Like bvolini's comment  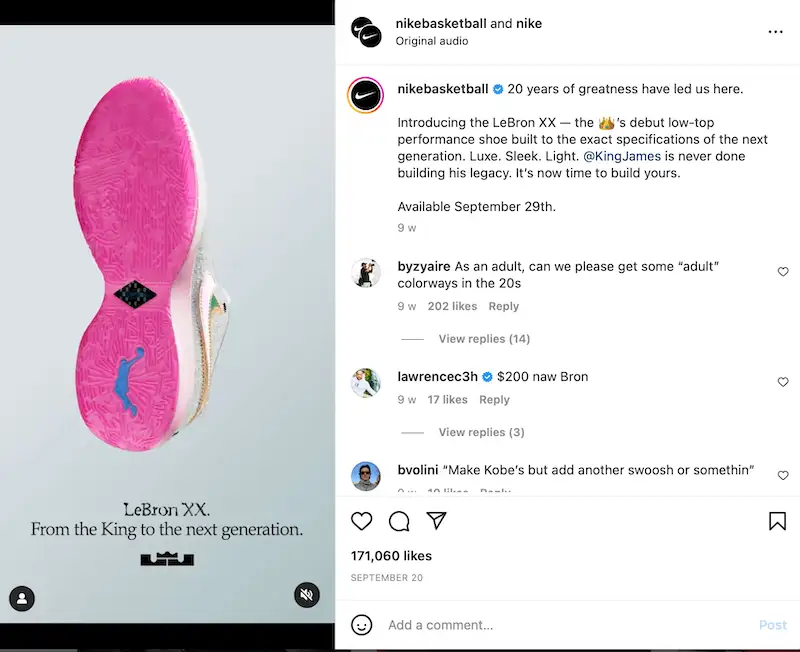(783, 475)
